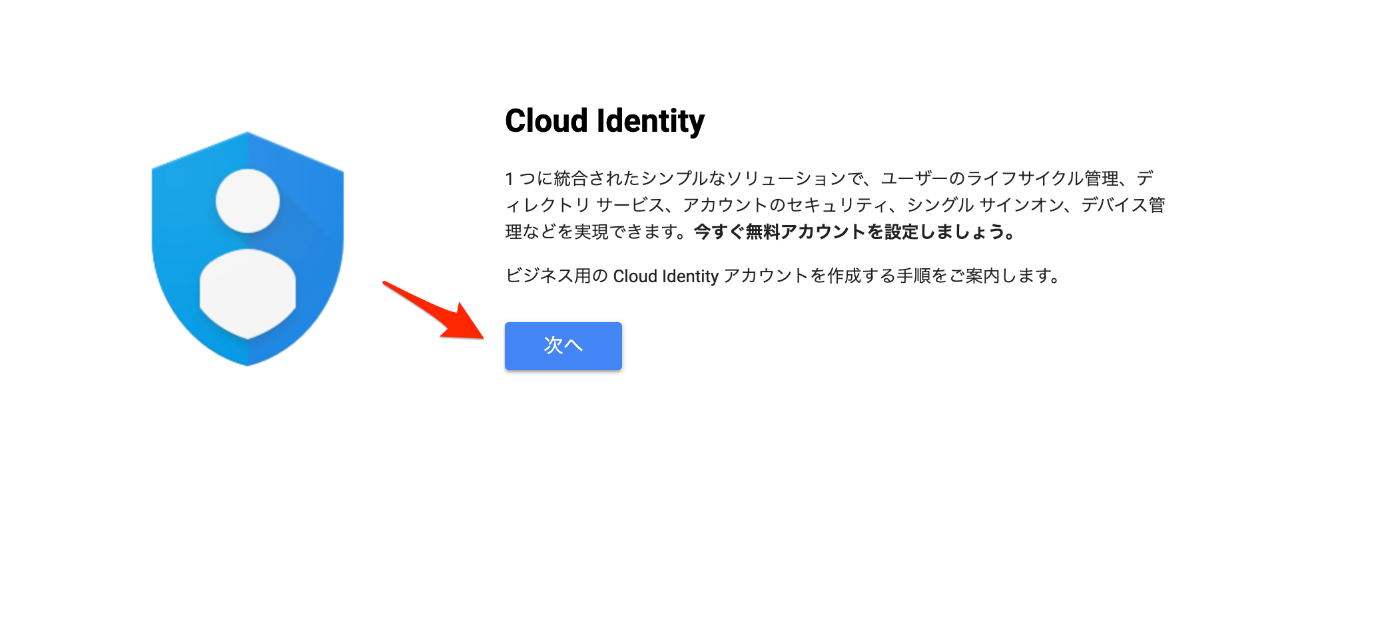Select the Cloud Identity heading
The width and height of the screenshot is (1400, 627).
pos(605,121)
